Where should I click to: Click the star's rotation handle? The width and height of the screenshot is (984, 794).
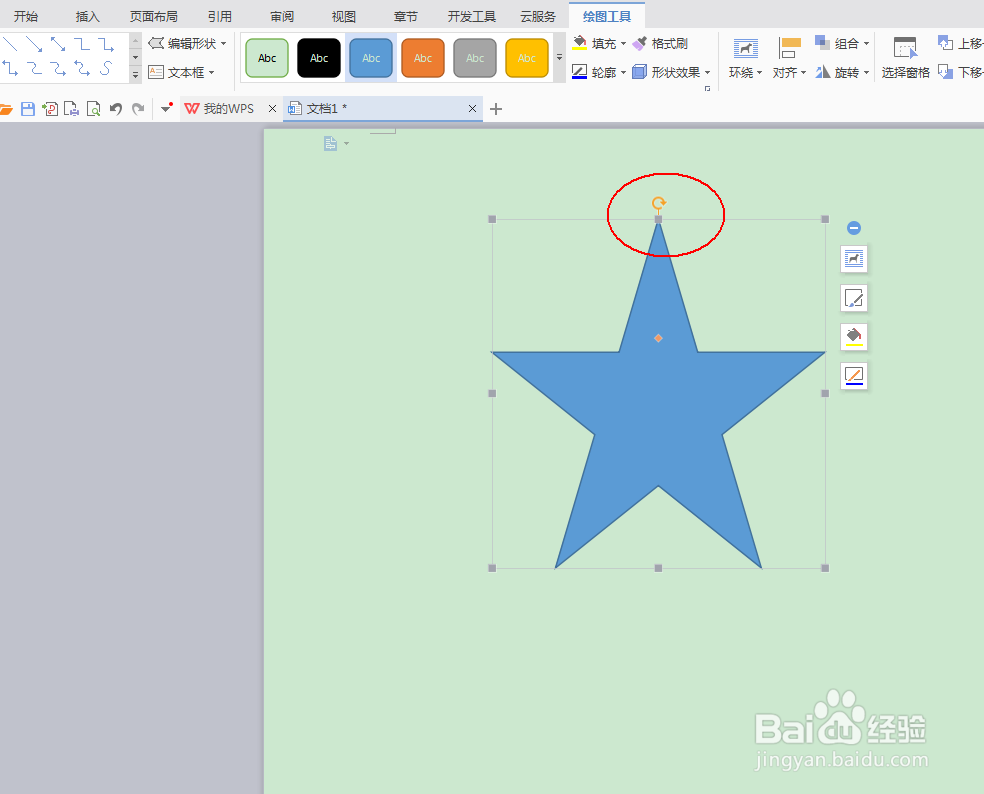point(658,203)
